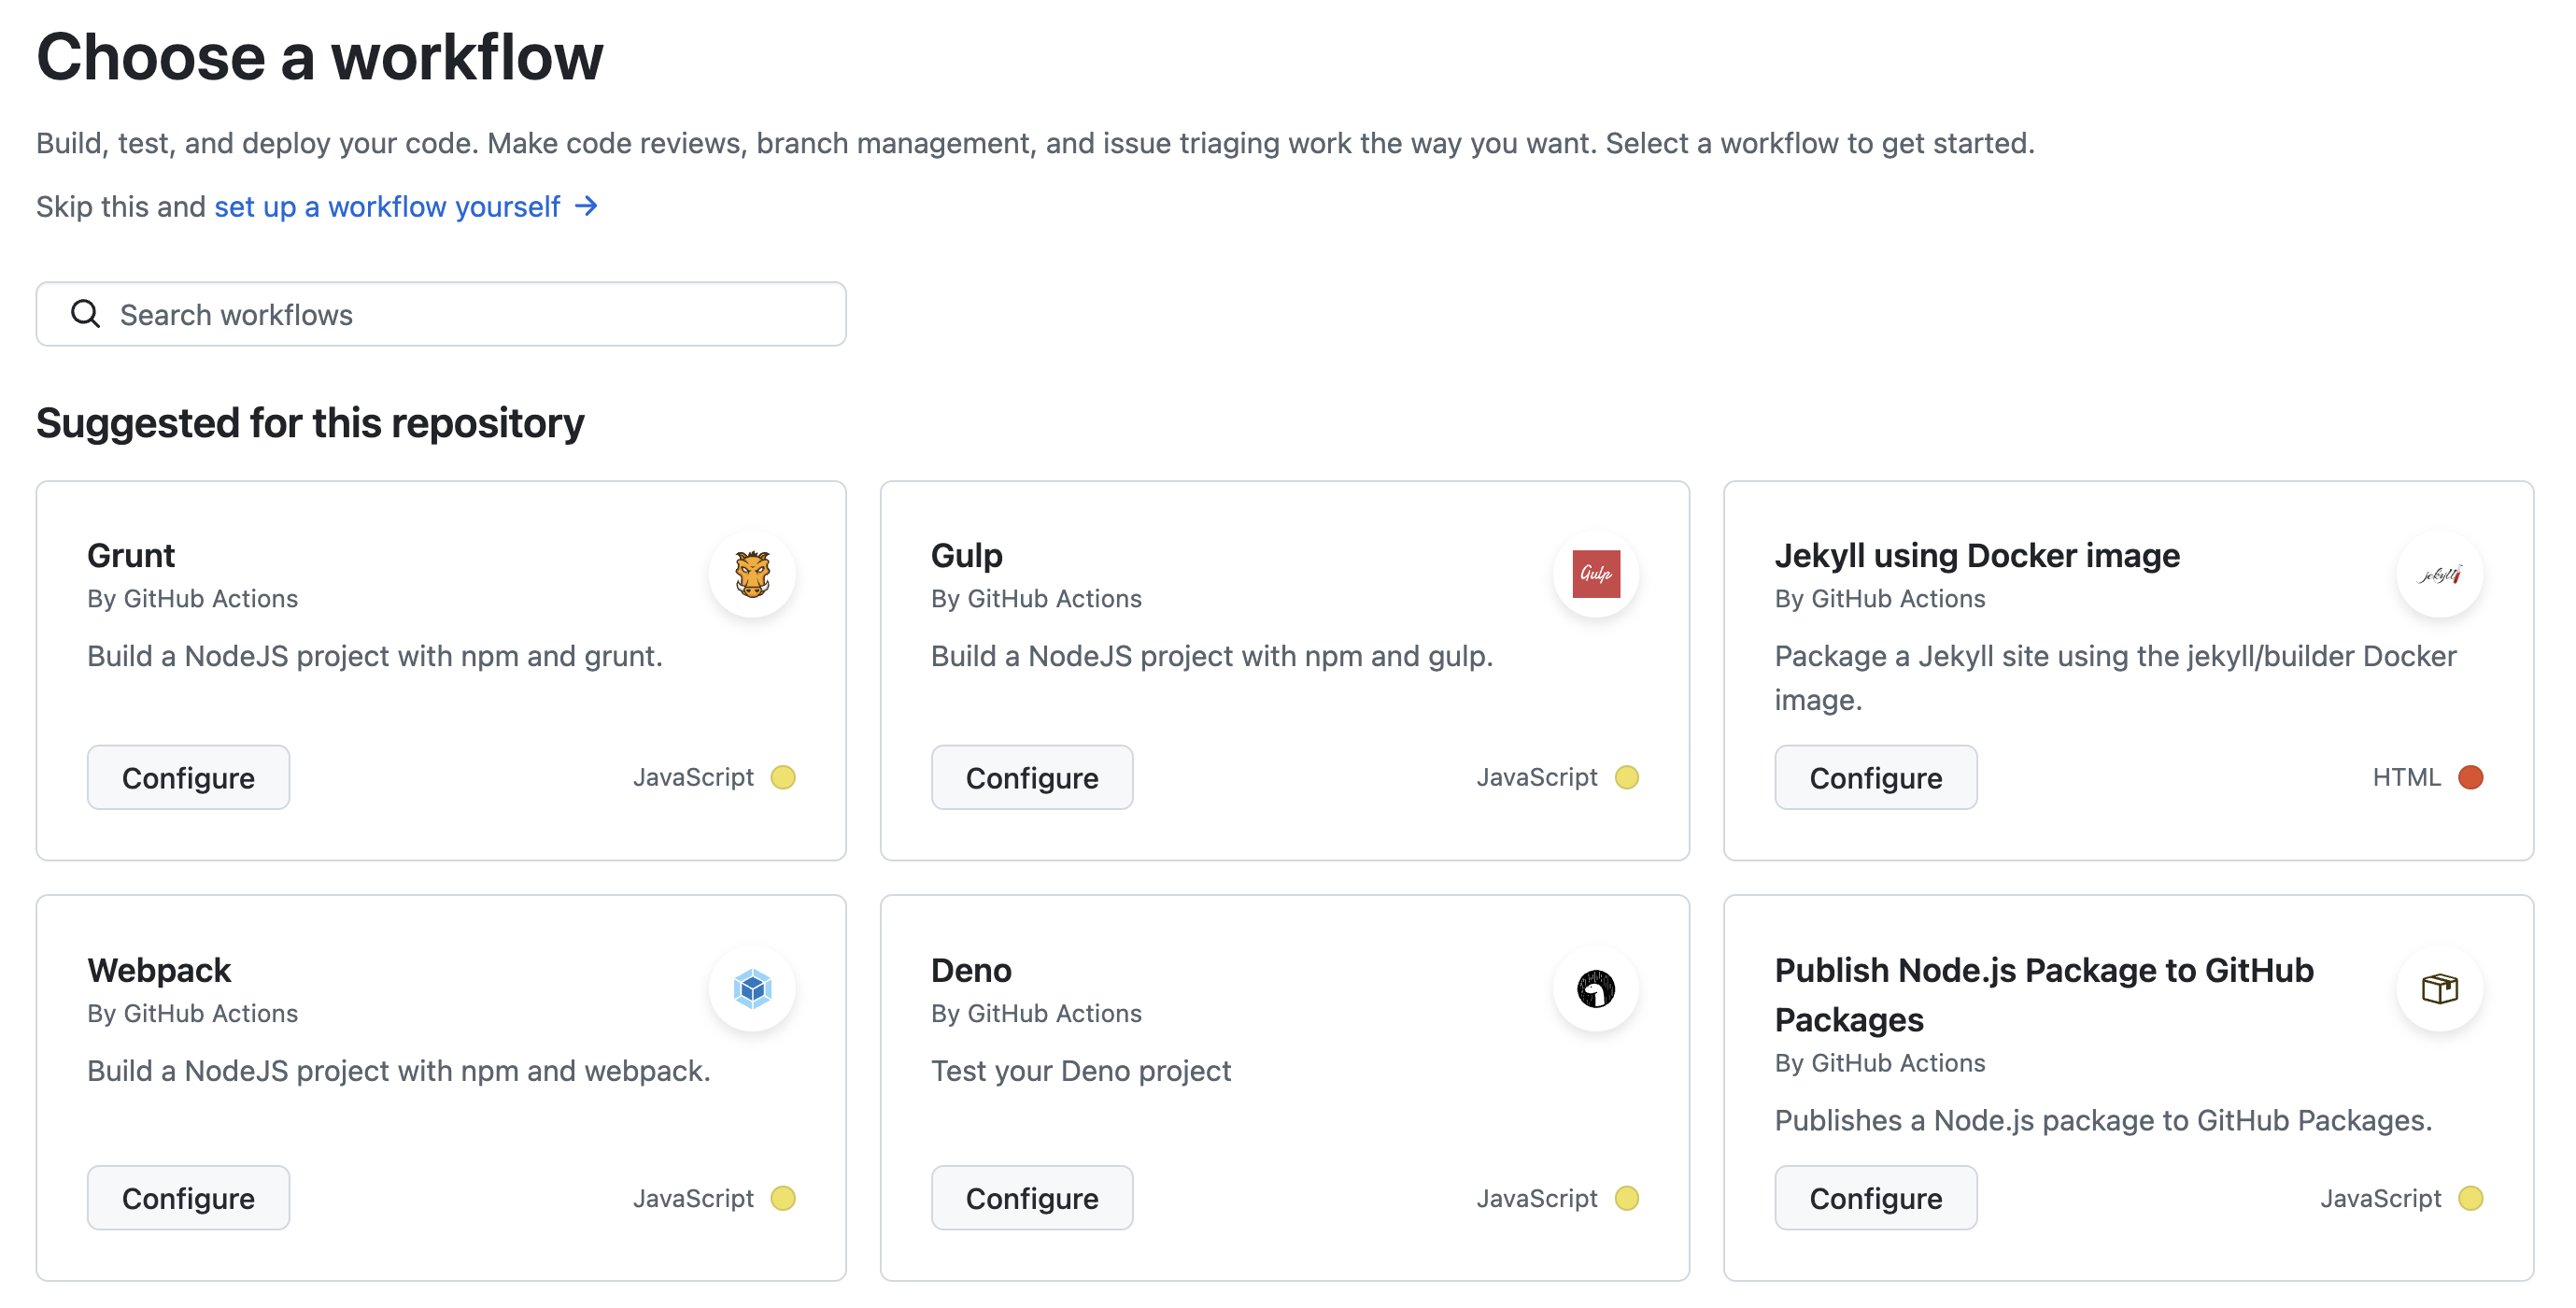
Task: Click the yellow language dot on Deno card
Action: 1626,1197
